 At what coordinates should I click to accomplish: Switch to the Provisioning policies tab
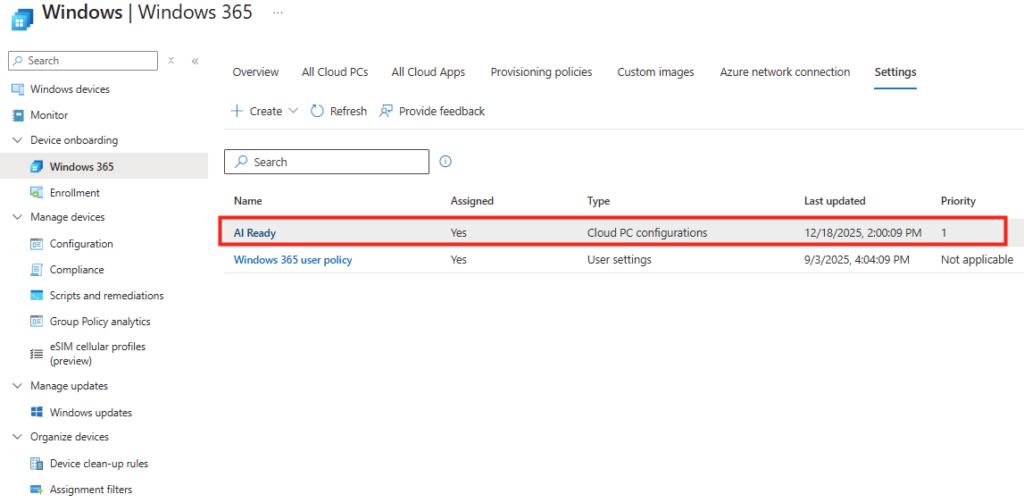coord(541,72)
